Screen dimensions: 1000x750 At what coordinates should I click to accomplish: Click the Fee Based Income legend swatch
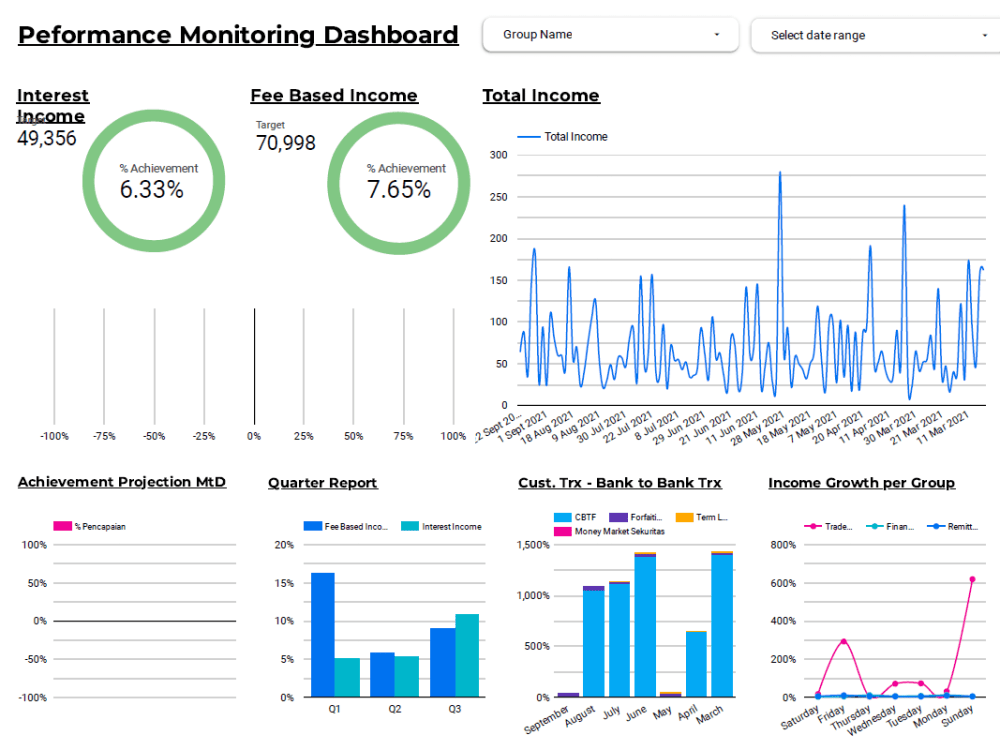[x=314, y=526]
